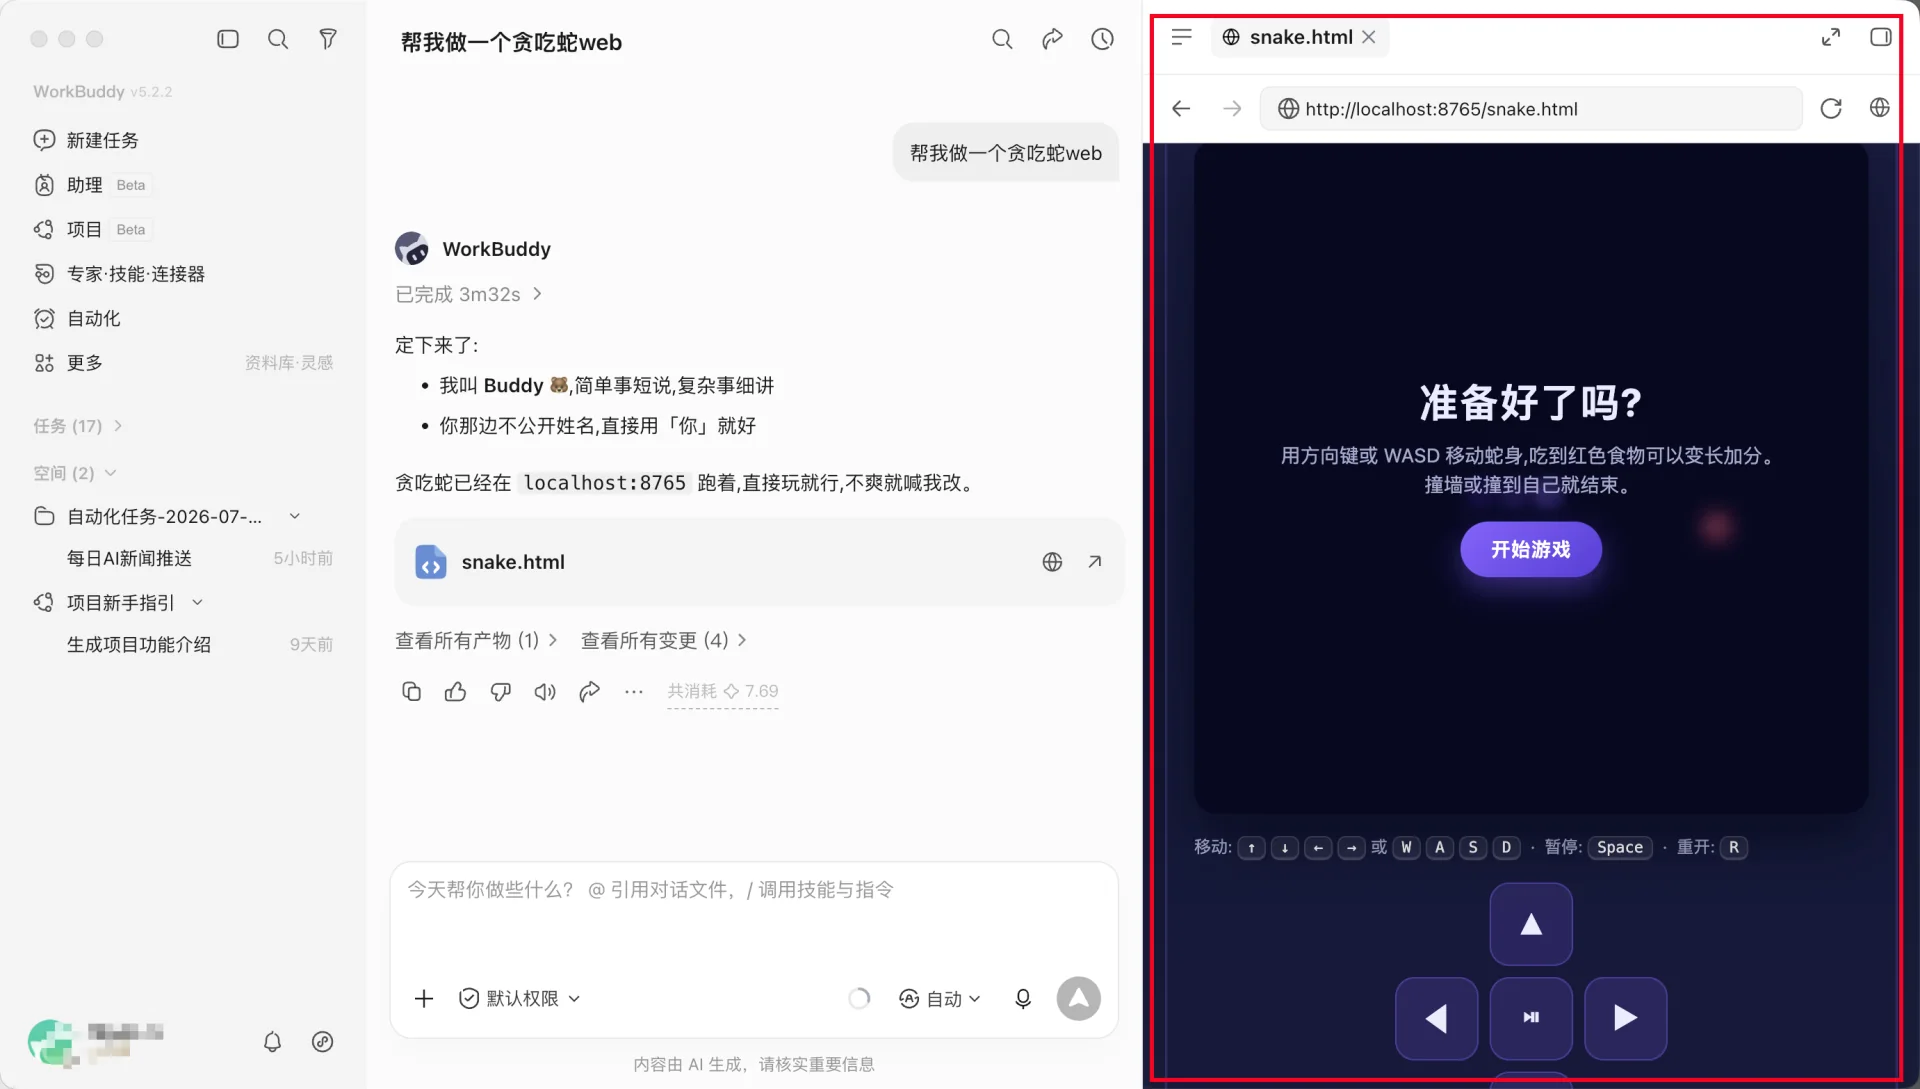The width and height of the screenshot is (1920, 1089).
Task: Tap the up arrow game control
Action: coord(1530,924)
